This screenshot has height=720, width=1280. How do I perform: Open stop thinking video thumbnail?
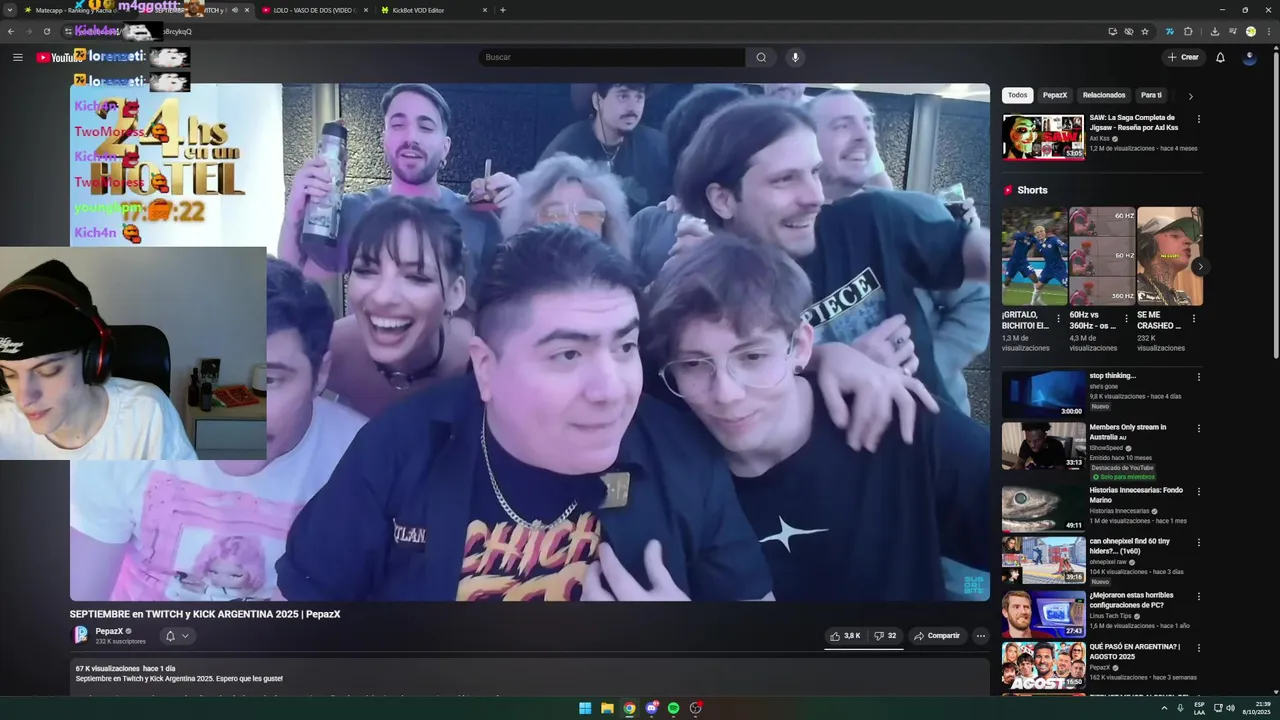(x=1043, y=394)
